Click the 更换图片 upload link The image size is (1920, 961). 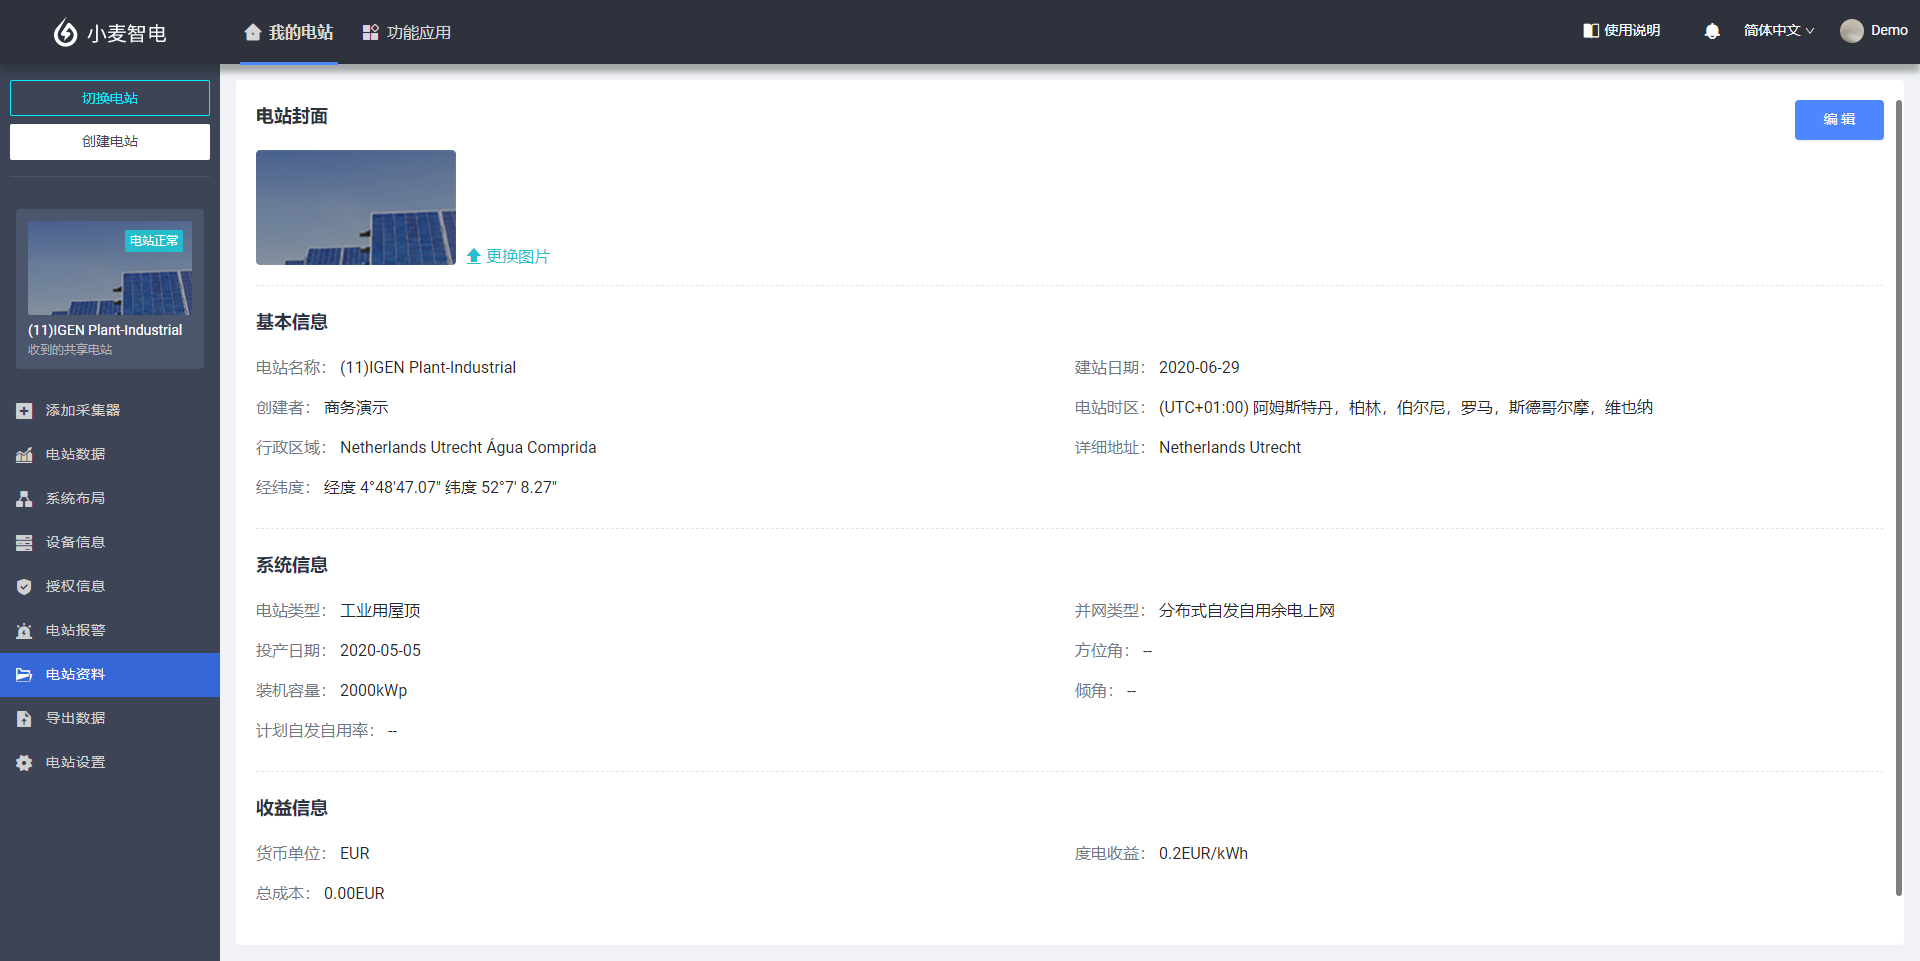pos(508,257)
